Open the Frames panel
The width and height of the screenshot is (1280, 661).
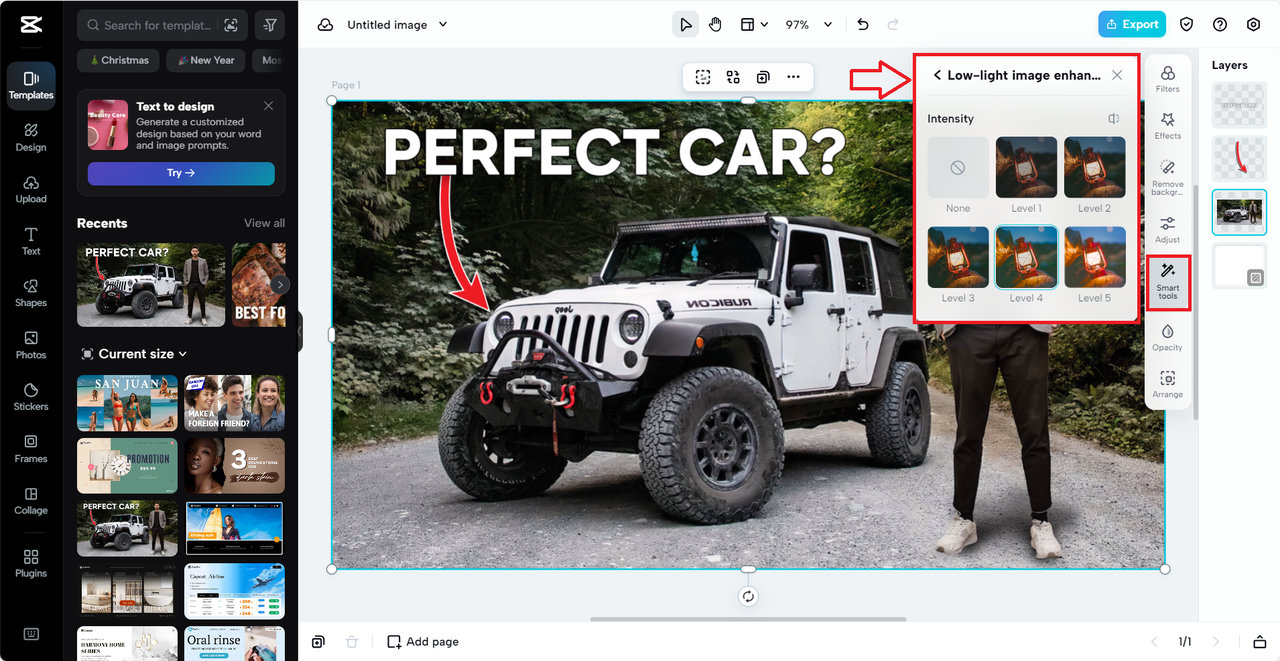point(31,449)
